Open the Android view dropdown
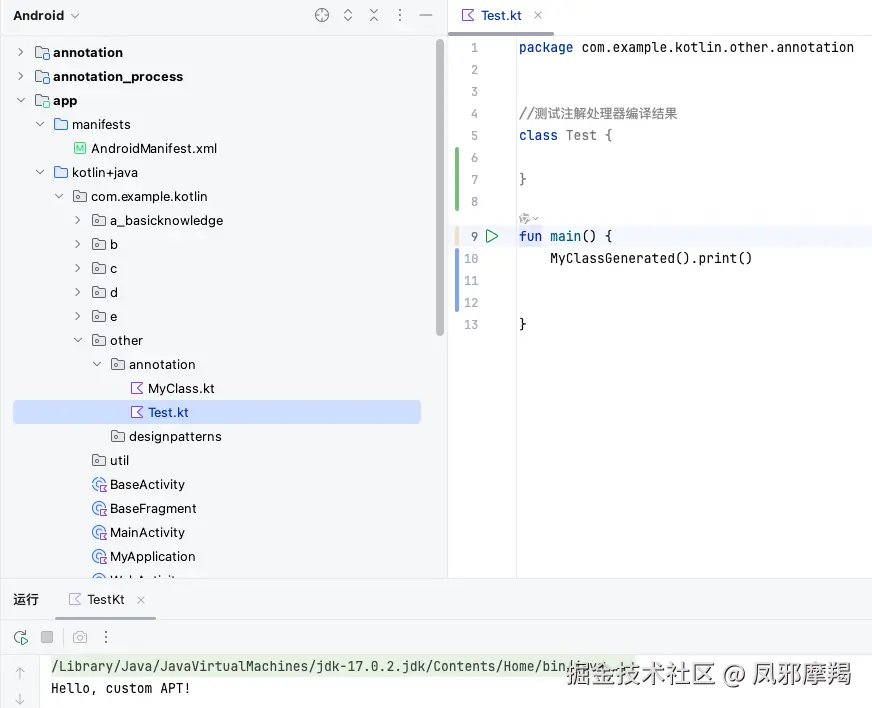The width and height of the screenshot is (872, 708). 46,16
